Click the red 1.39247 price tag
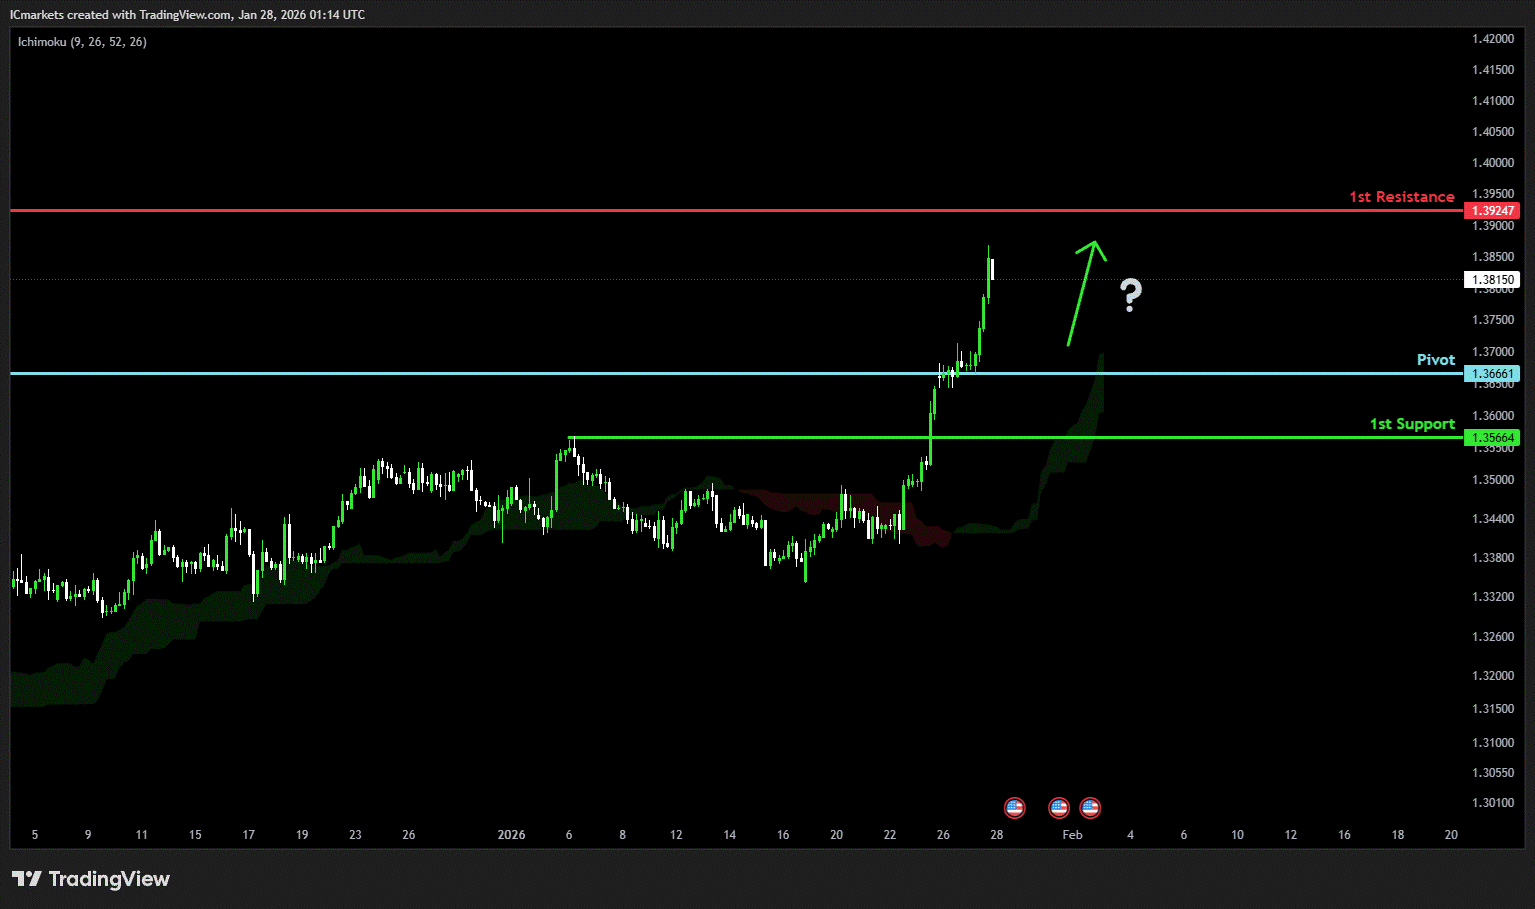The image size is (1535, 909). 1491,211
